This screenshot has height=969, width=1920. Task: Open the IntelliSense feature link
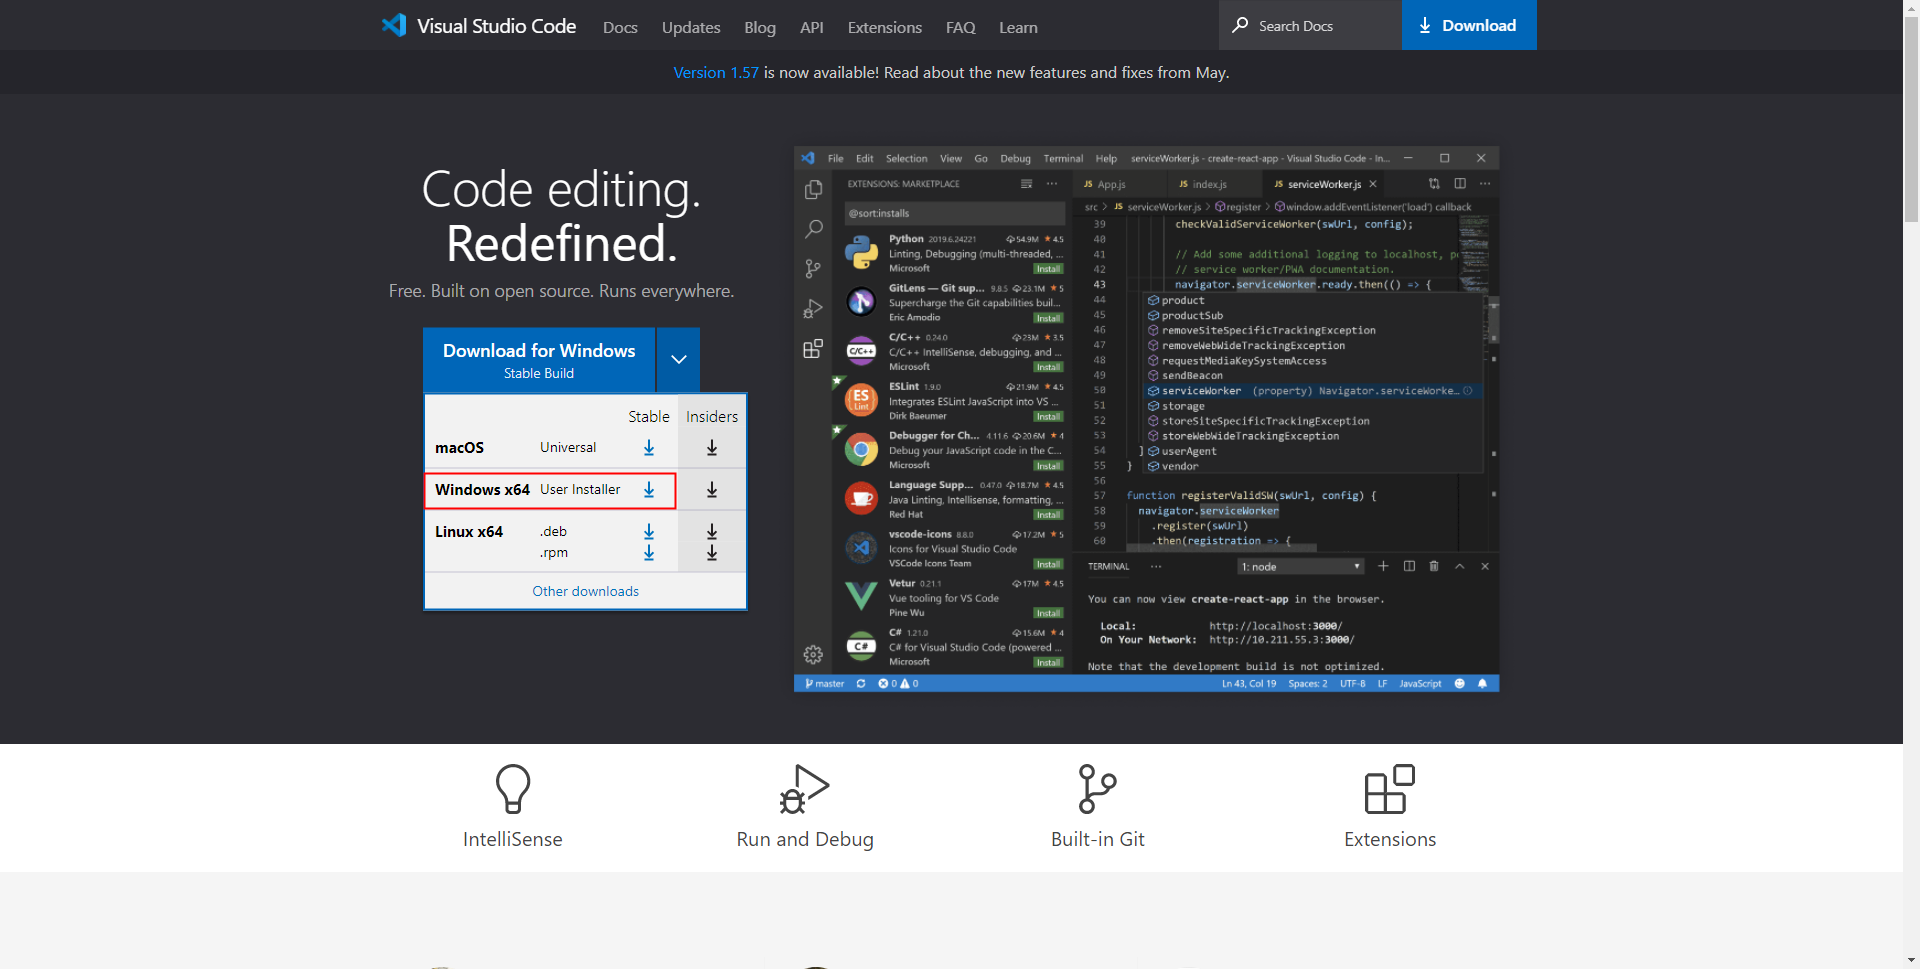513,840
